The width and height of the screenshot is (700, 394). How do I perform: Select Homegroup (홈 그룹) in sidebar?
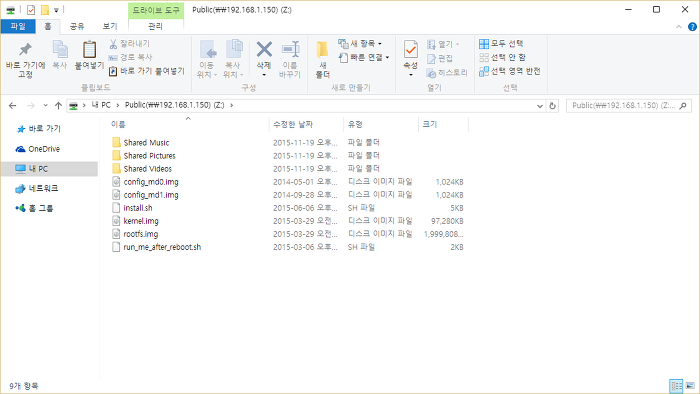[34, 208]
